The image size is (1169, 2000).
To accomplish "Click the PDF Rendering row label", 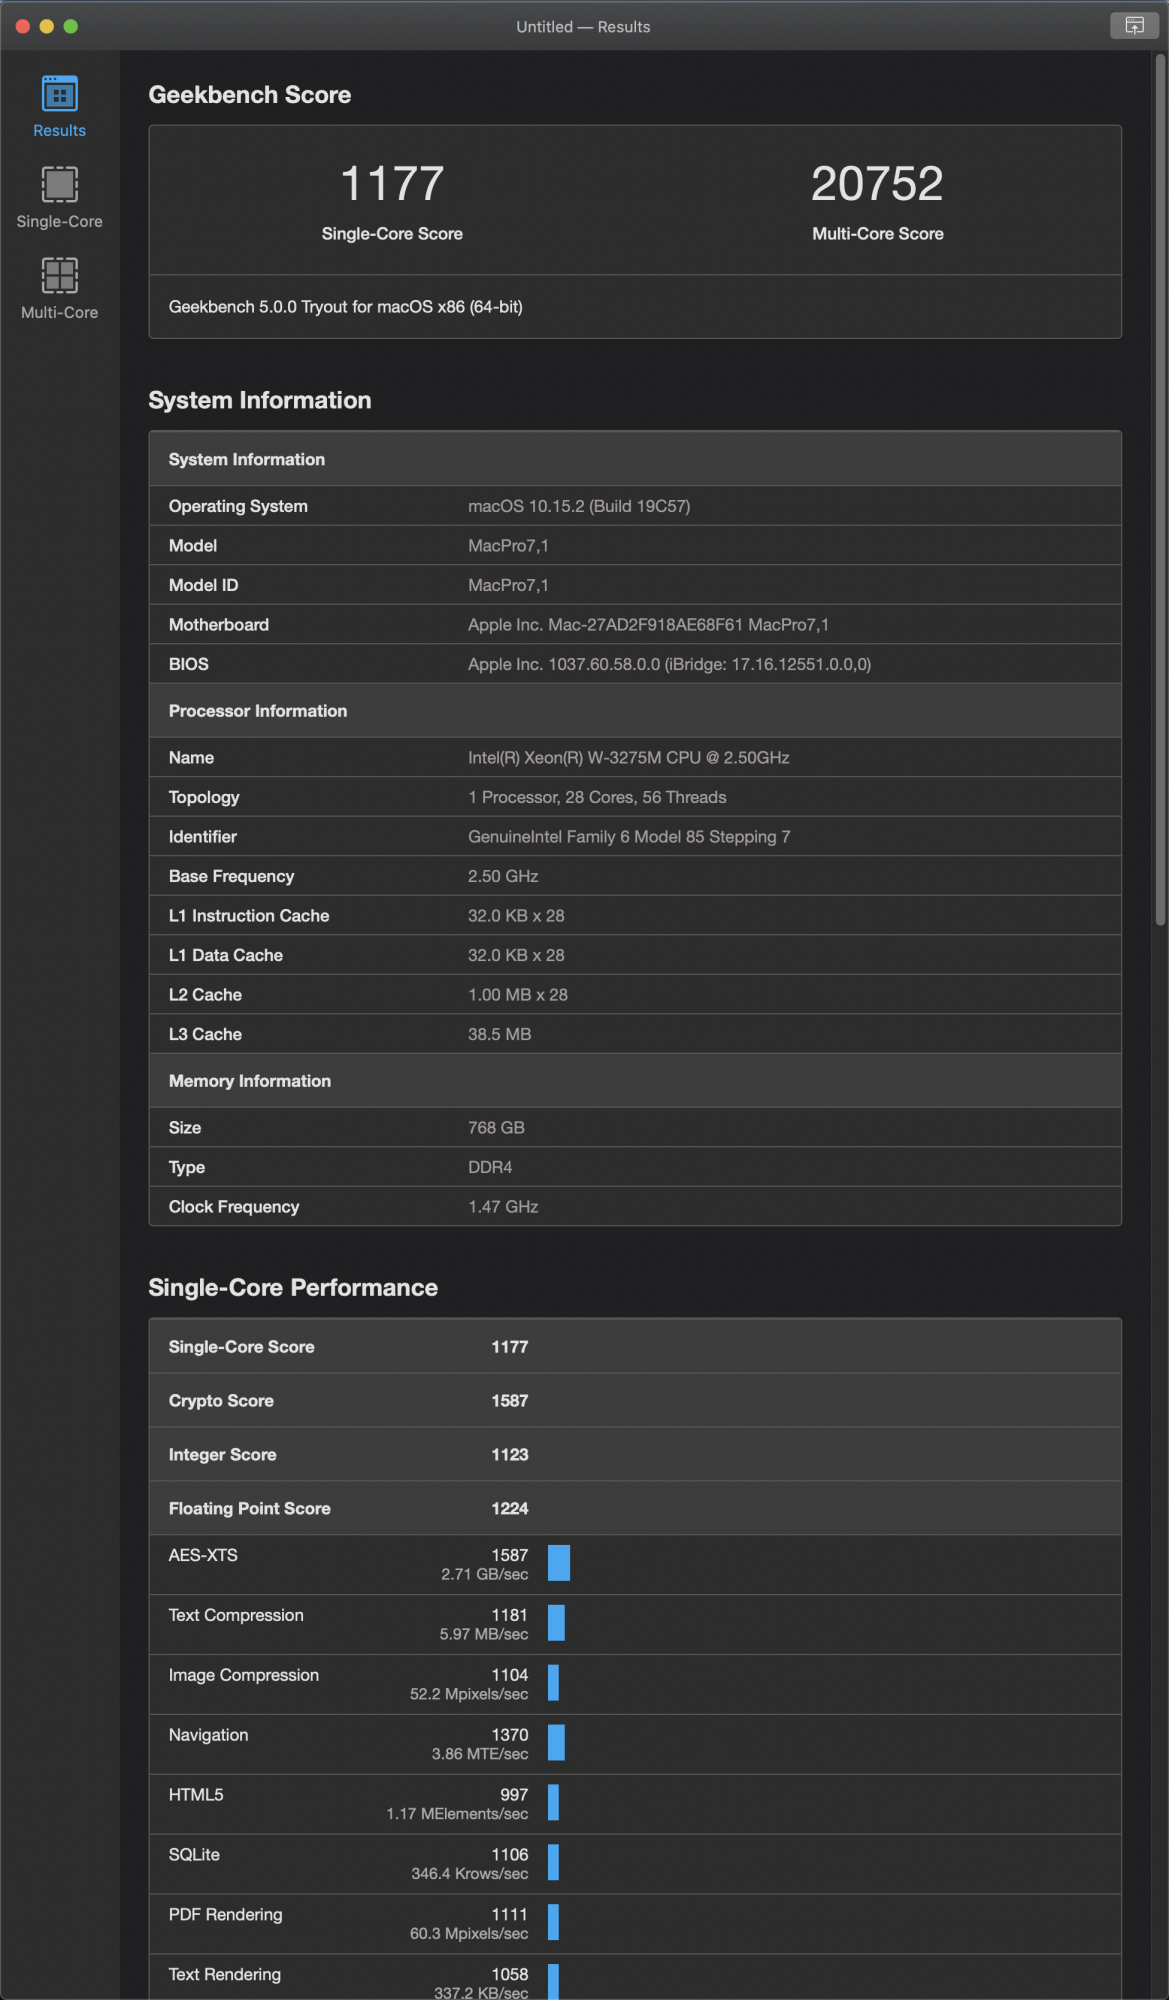I will 225,1915.
